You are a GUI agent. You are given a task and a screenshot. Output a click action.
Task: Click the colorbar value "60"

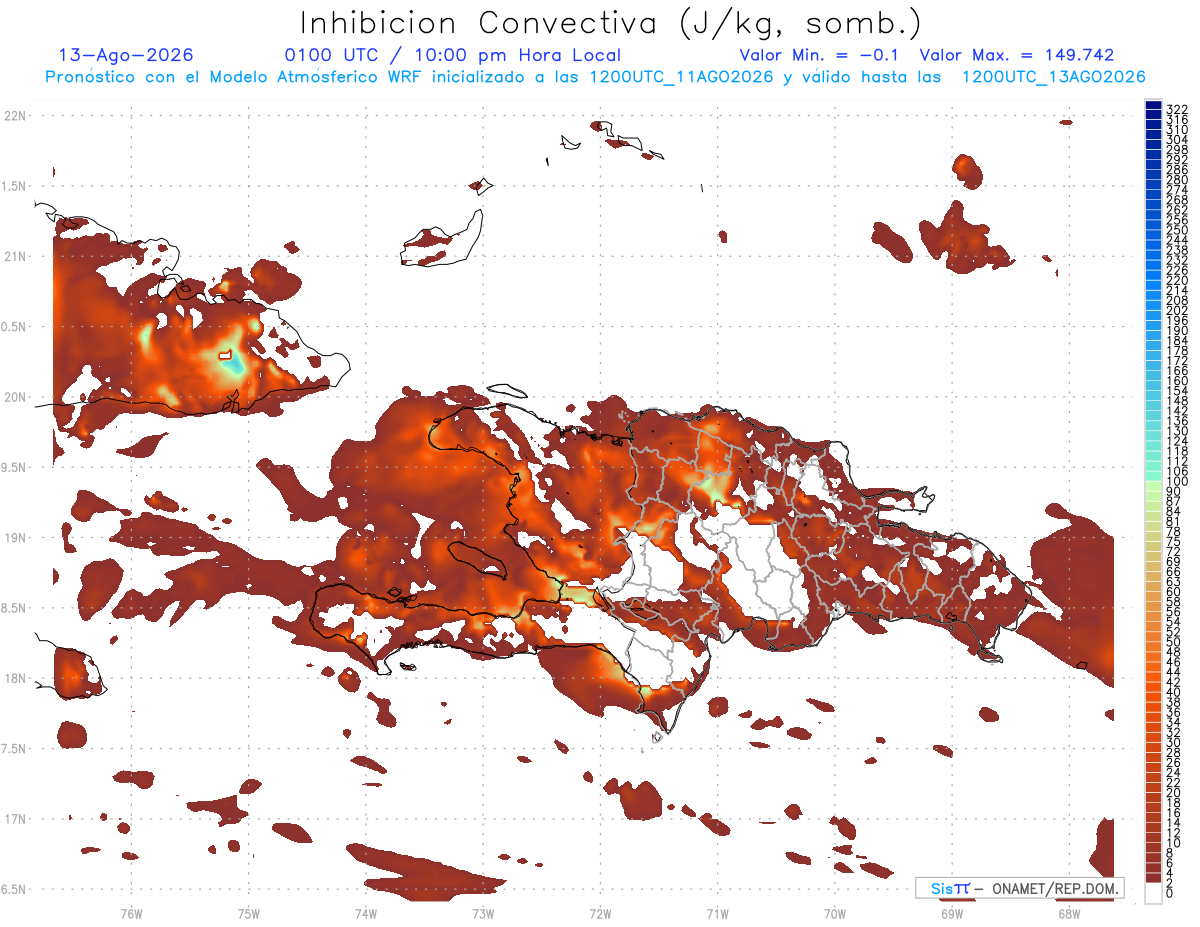point(1173,591)
